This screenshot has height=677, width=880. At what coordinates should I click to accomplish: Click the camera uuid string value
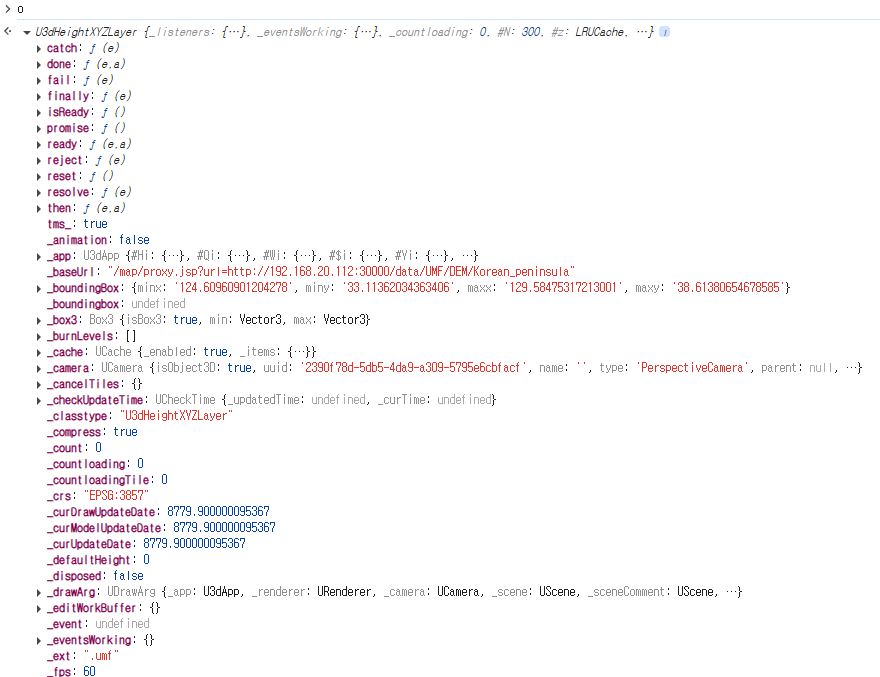414,368
